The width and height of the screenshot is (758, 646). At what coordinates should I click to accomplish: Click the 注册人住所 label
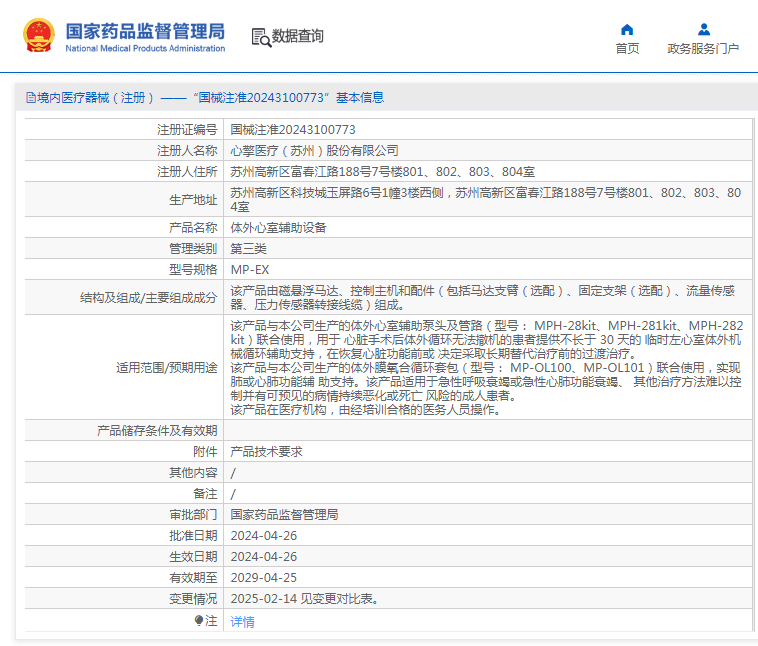[x=187, y=172]
